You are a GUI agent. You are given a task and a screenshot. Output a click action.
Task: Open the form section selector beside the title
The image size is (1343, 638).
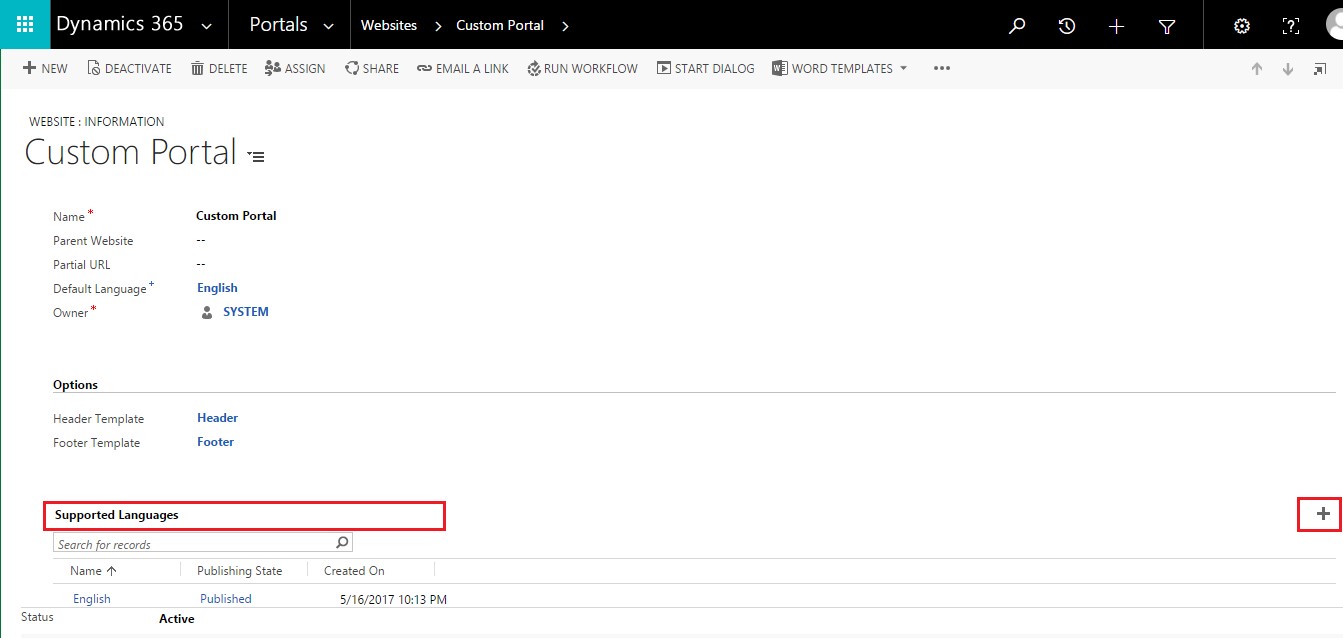tap(256, 156)
